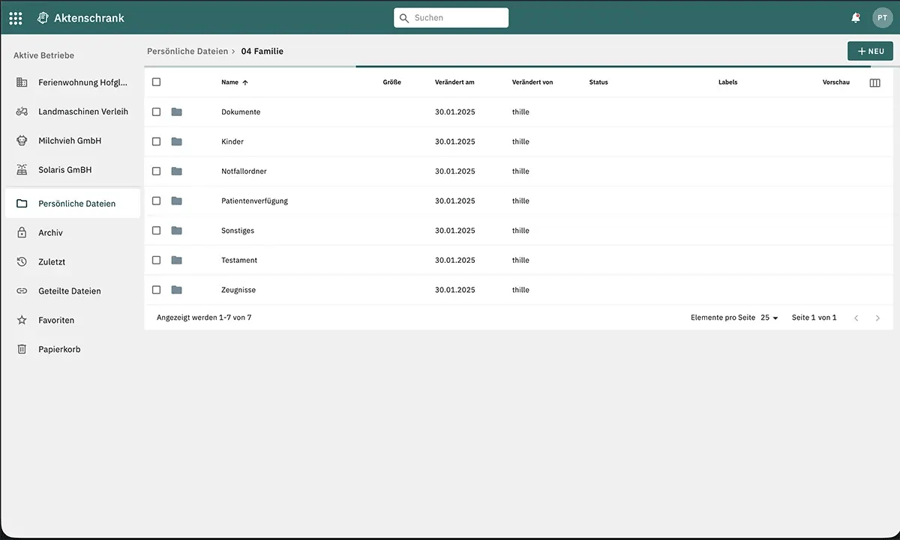Click the Suchen search field

click(x=451, y=18)
